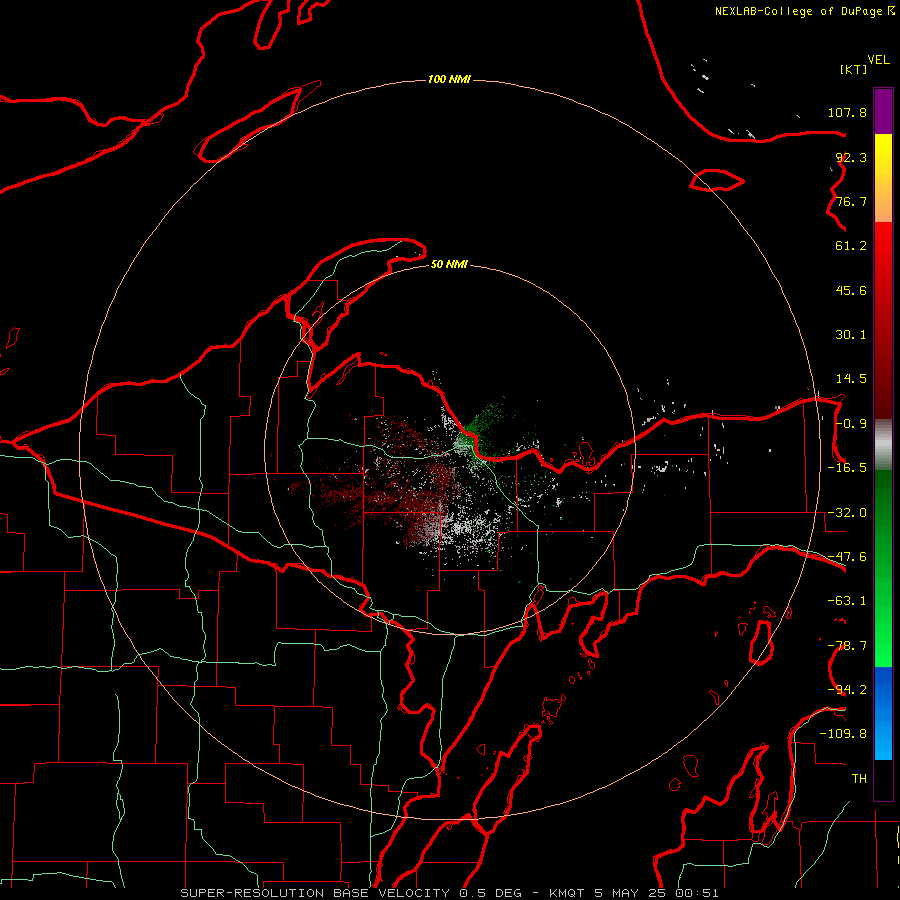Image resolution: width=900 pixels, height=900 pixels.
Task: Click the VEL legend title
Action: pyautogui.click(x=878, y=60)
